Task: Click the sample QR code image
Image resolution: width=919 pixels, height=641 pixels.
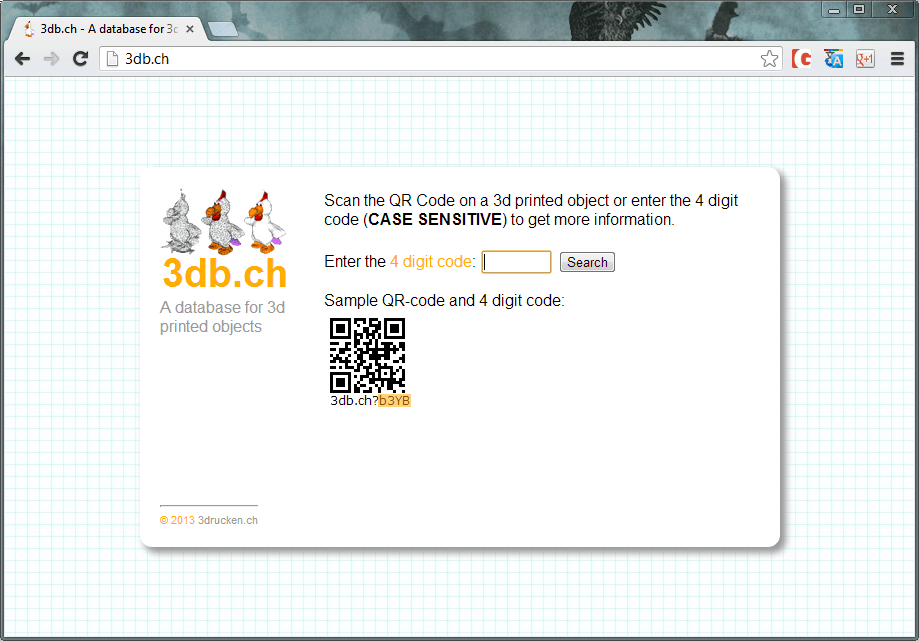Action: pos(367,355)
